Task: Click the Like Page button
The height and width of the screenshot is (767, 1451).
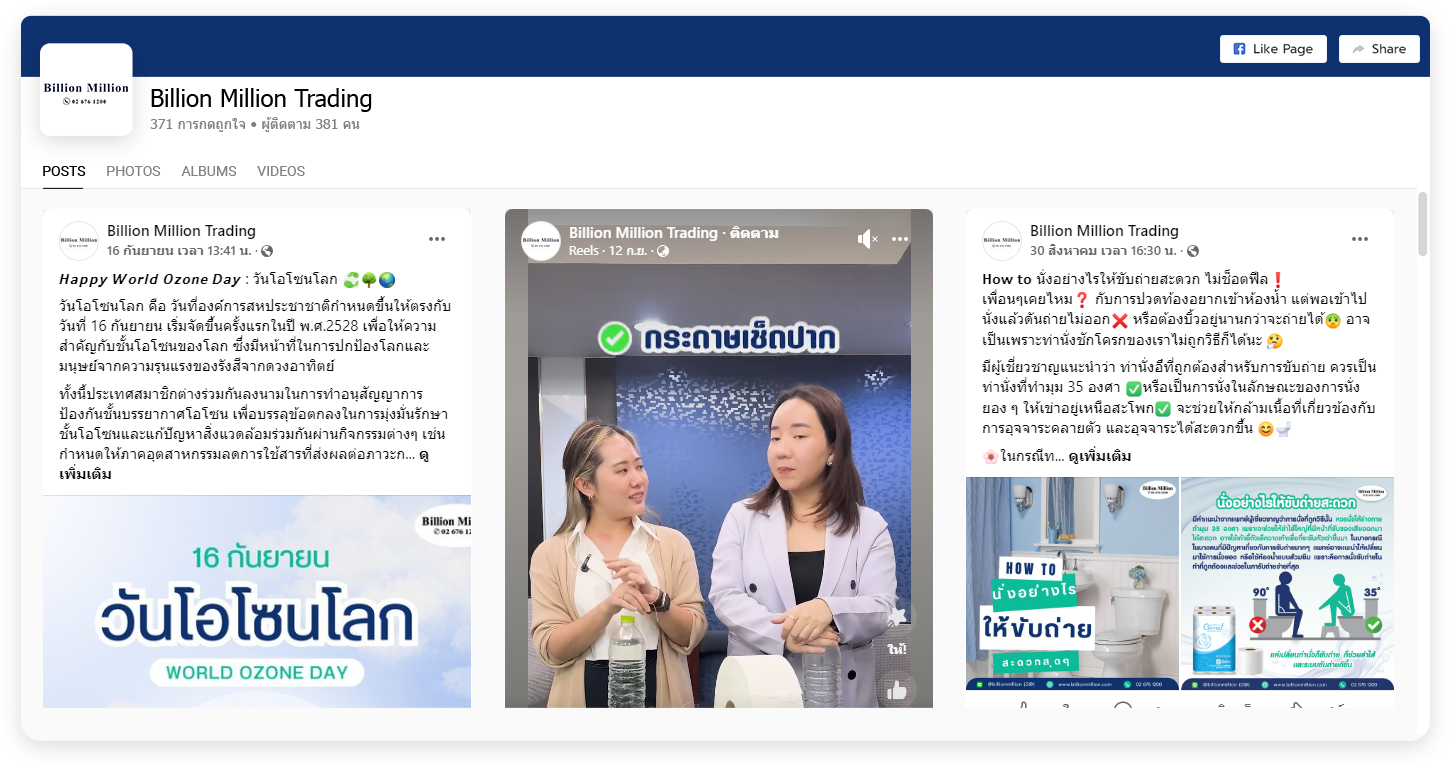Action: pos(1273,49)
